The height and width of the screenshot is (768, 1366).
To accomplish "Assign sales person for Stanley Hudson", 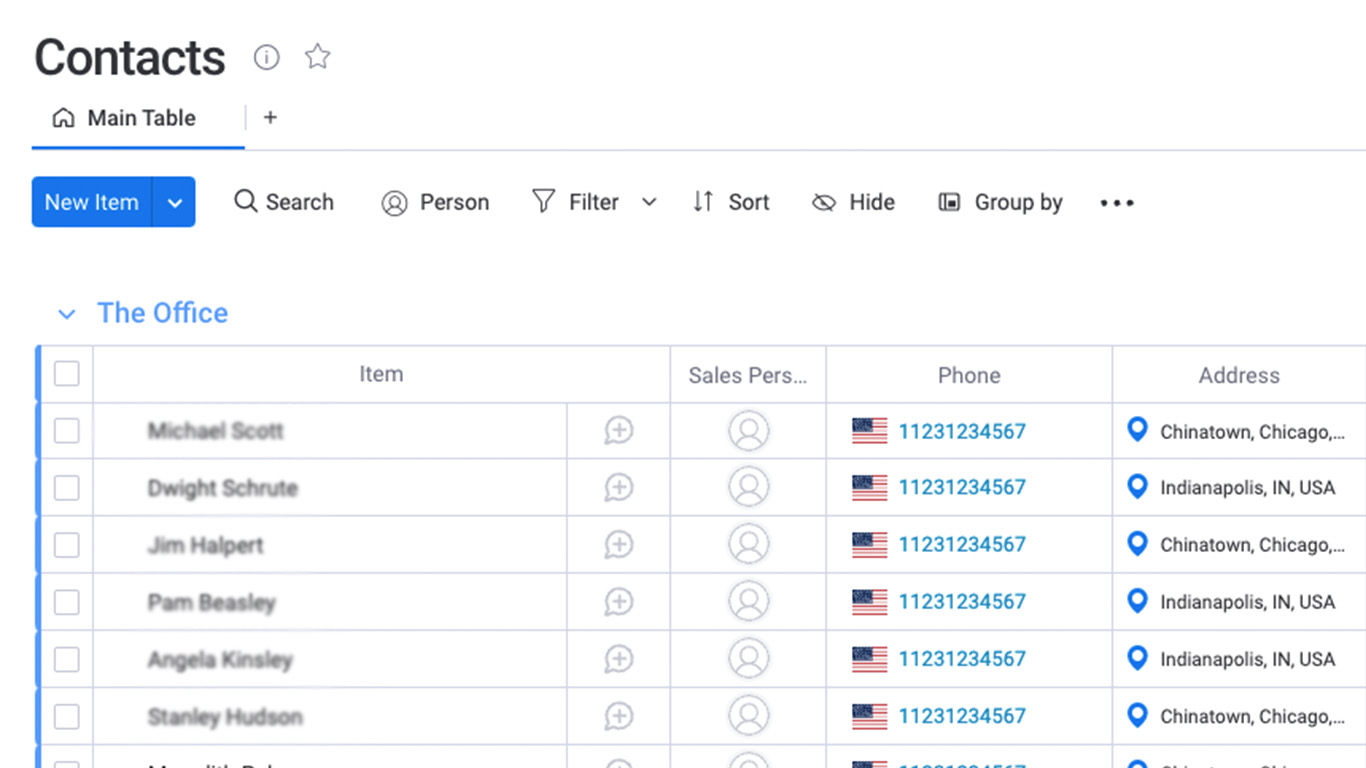I will click(x=748, y=716).
